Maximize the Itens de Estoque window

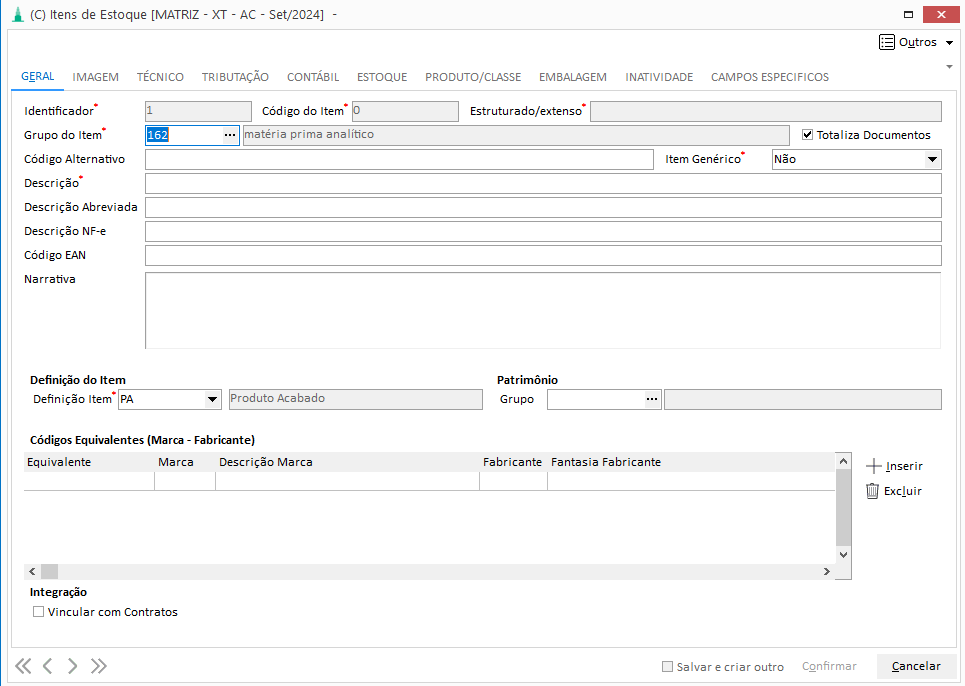click(908, 14)
